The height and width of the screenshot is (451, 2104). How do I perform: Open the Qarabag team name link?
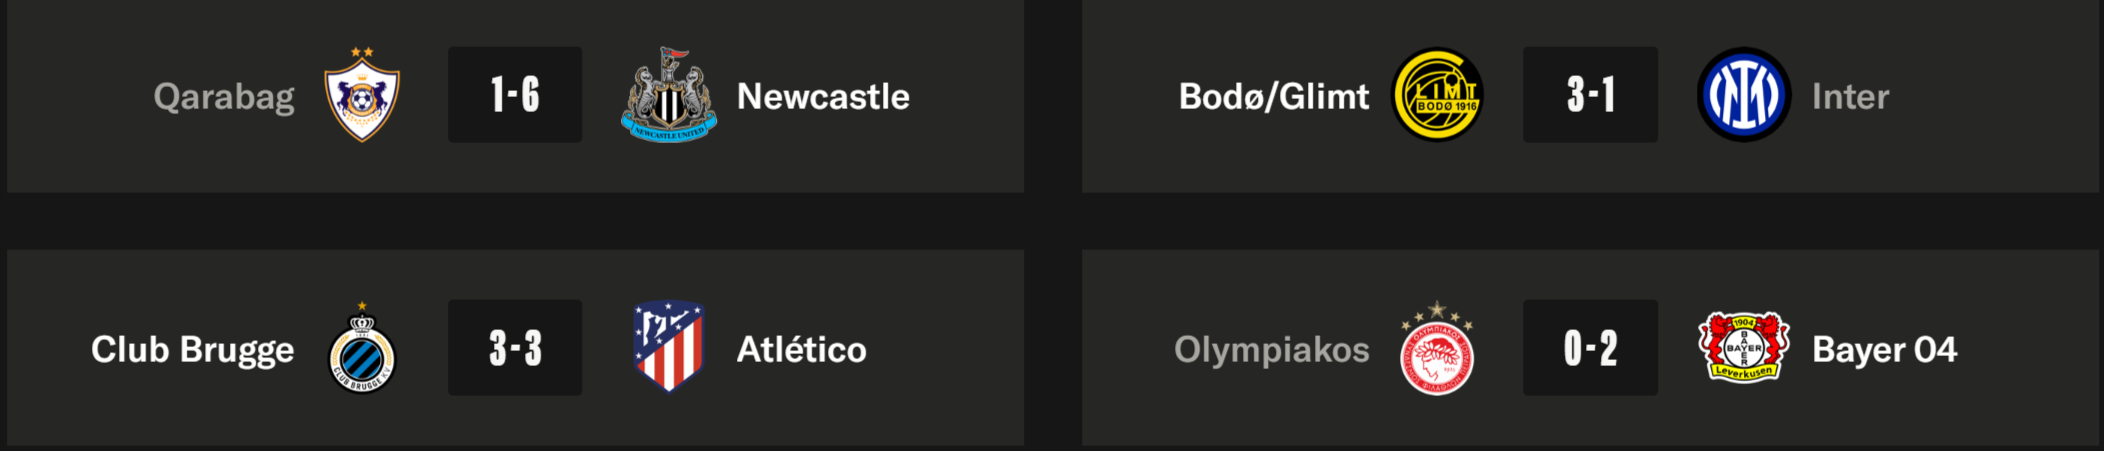tap(224, 97)
